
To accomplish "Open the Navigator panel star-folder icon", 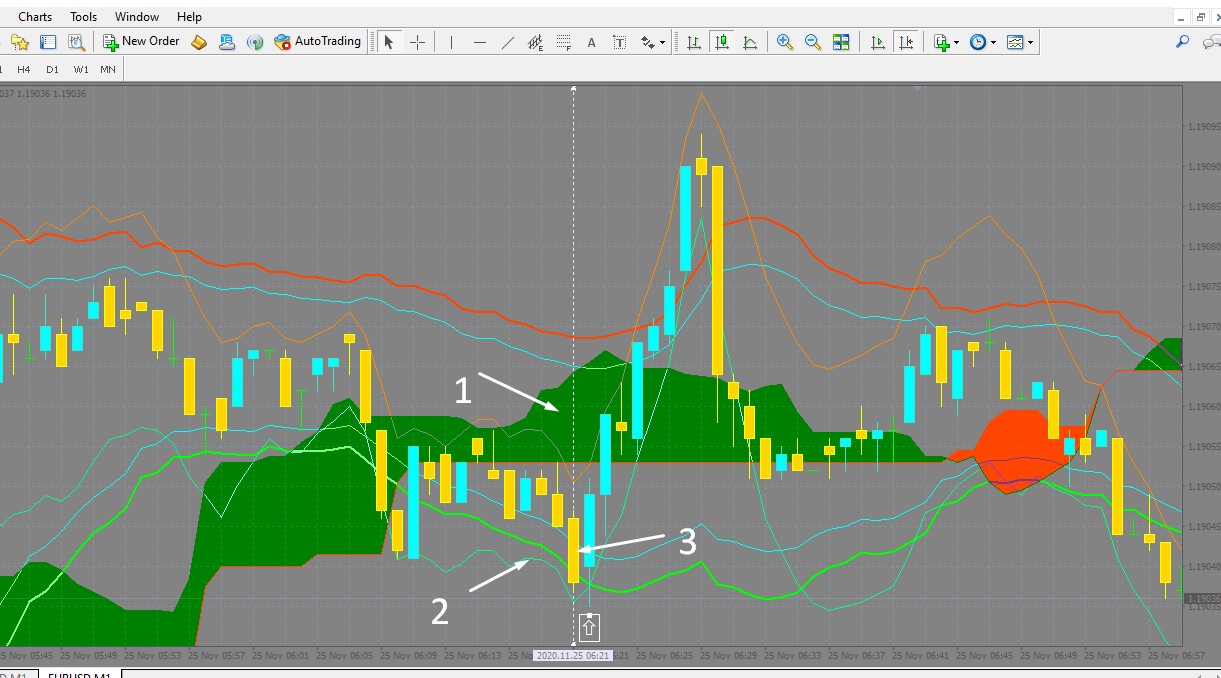I will pyautogui.click(x=20, y=42).
